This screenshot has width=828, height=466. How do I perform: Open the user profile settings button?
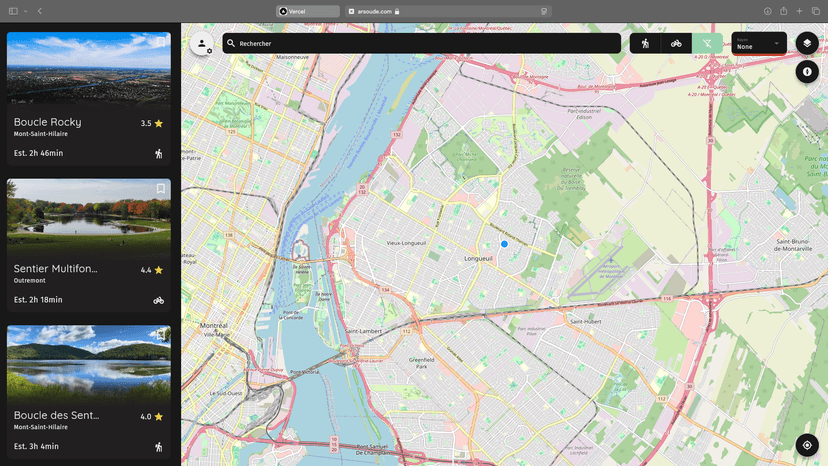pyautogui.click(x=202, y=44)
